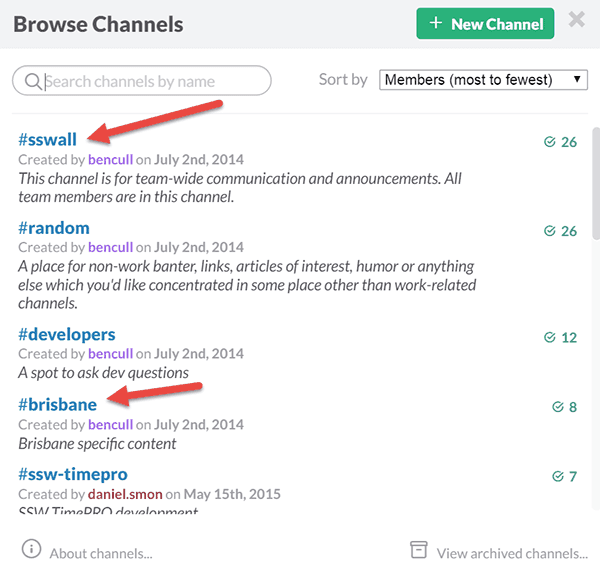The width and height of the screenshot is (600, 575).
Task: Go to the #brisbane channel
Action: coord(57,405)
